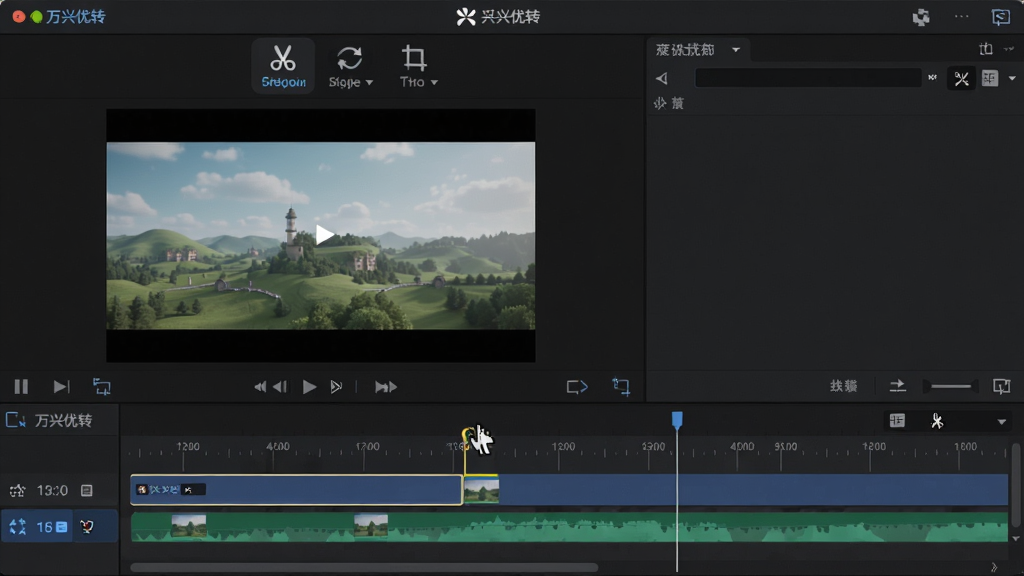
Task: Click the blue loop frame icon at left
Action: point(101,387)
